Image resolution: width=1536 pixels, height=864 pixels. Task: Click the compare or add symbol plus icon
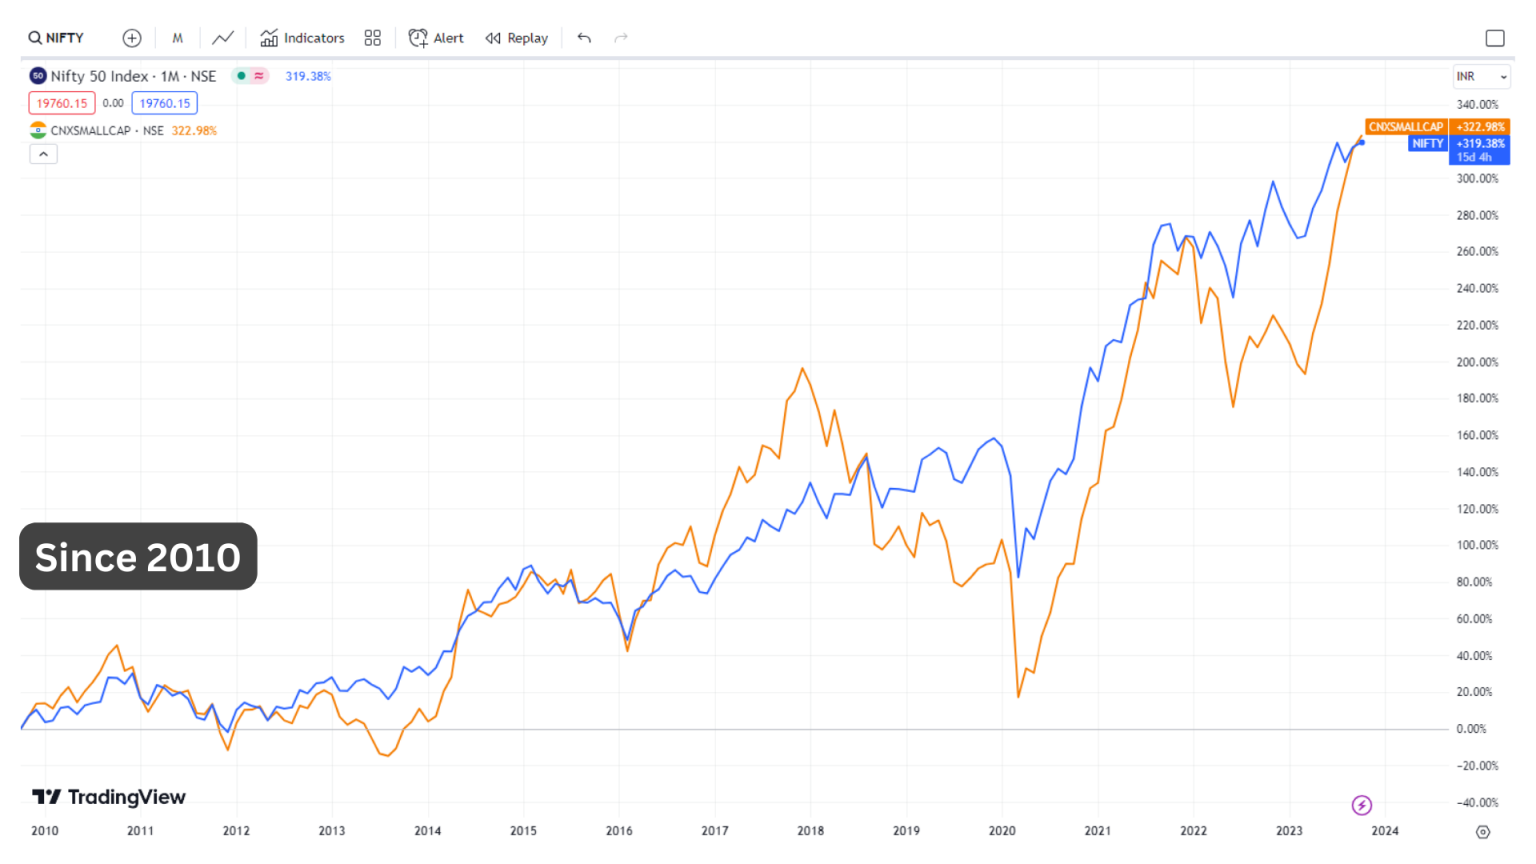[131, 37]
